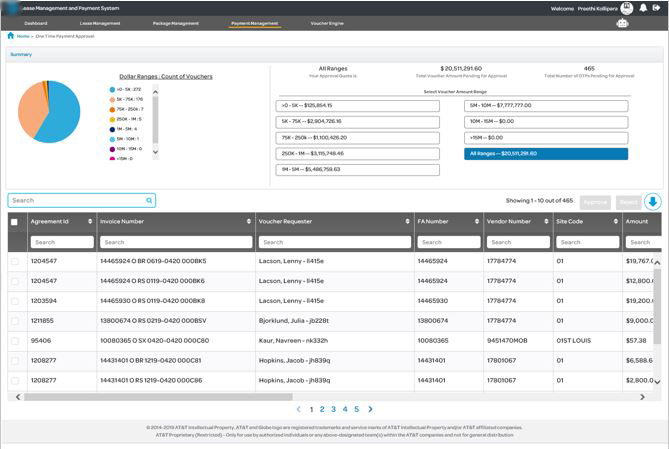Click legend scroll-down arrow
The width and height of the screenshot is (669, 449).
pos(155,152)
